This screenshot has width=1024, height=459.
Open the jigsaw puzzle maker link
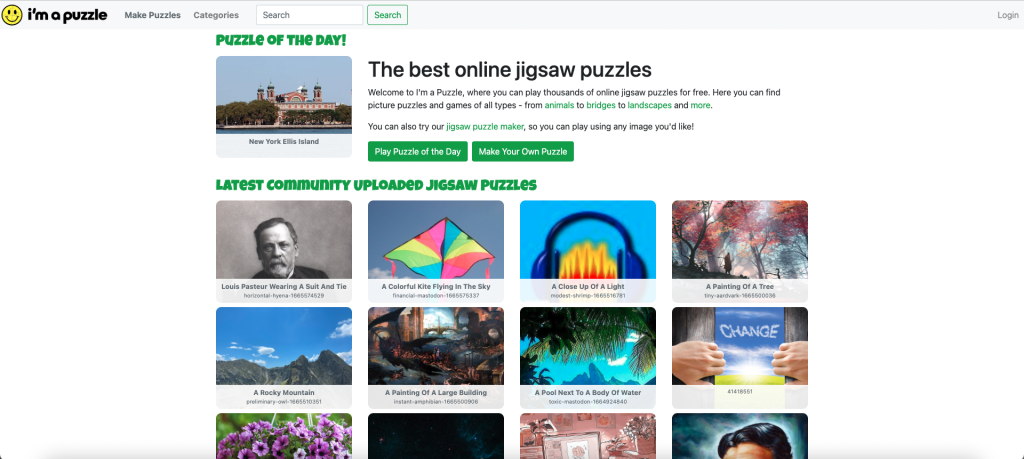[x=485, y=127]
